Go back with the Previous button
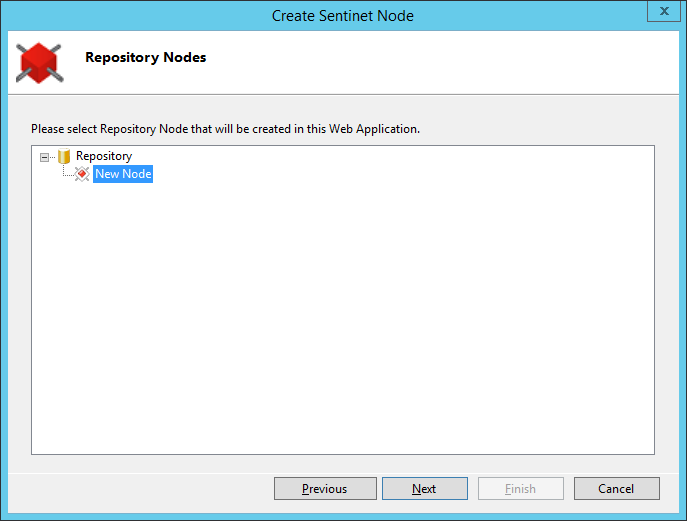 (325, 489)
